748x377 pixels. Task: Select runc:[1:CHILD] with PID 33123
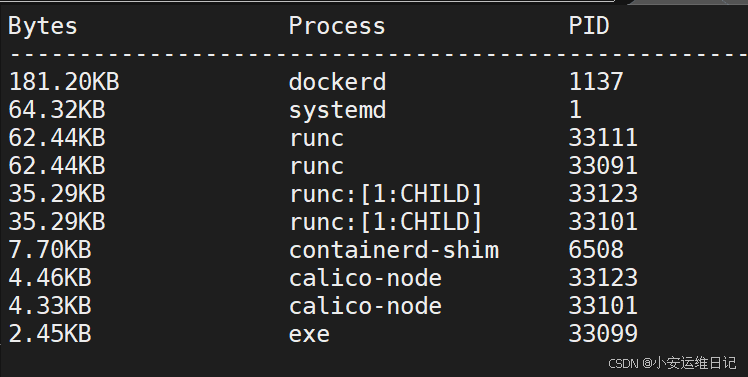[x=386, y=194]
